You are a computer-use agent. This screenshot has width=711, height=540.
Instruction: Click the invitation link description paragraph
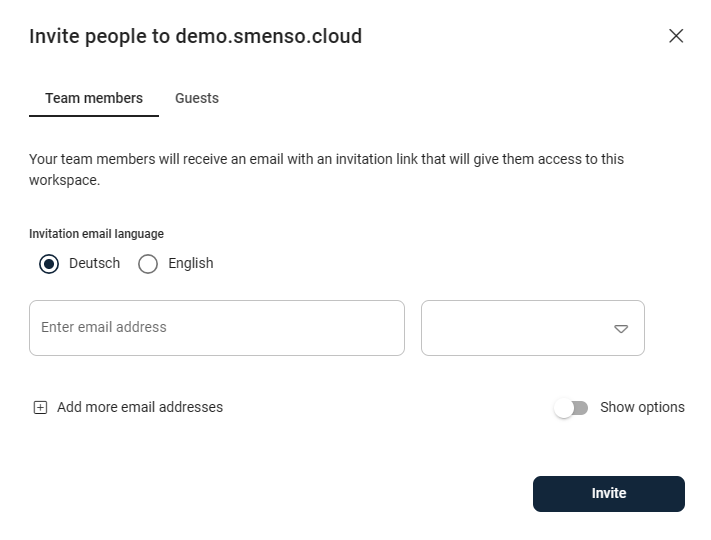click(x=326, y=170)
